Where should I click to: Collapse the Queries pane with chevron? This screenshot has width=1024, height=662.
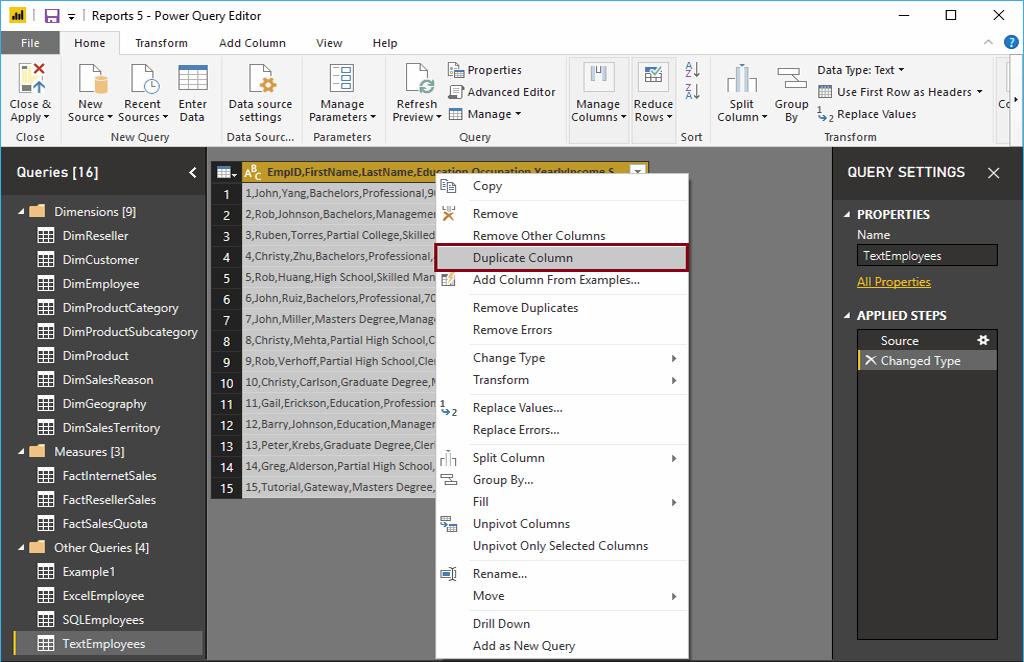pos(193,173)
